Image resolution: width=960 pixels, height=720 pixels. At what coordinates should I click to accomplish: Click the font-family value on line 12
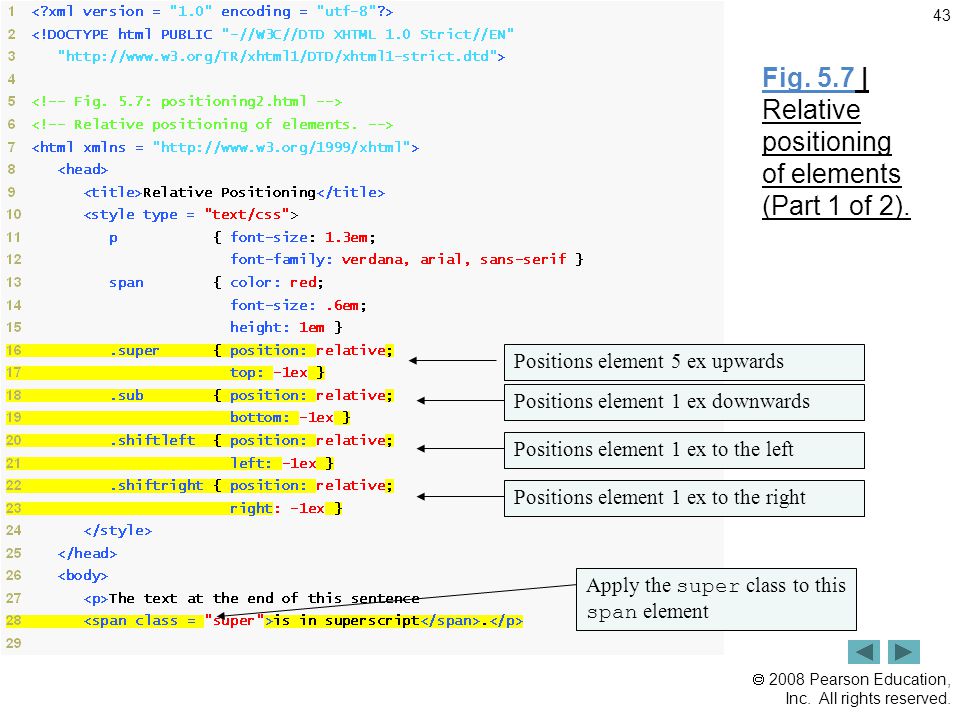pos(454,260)
